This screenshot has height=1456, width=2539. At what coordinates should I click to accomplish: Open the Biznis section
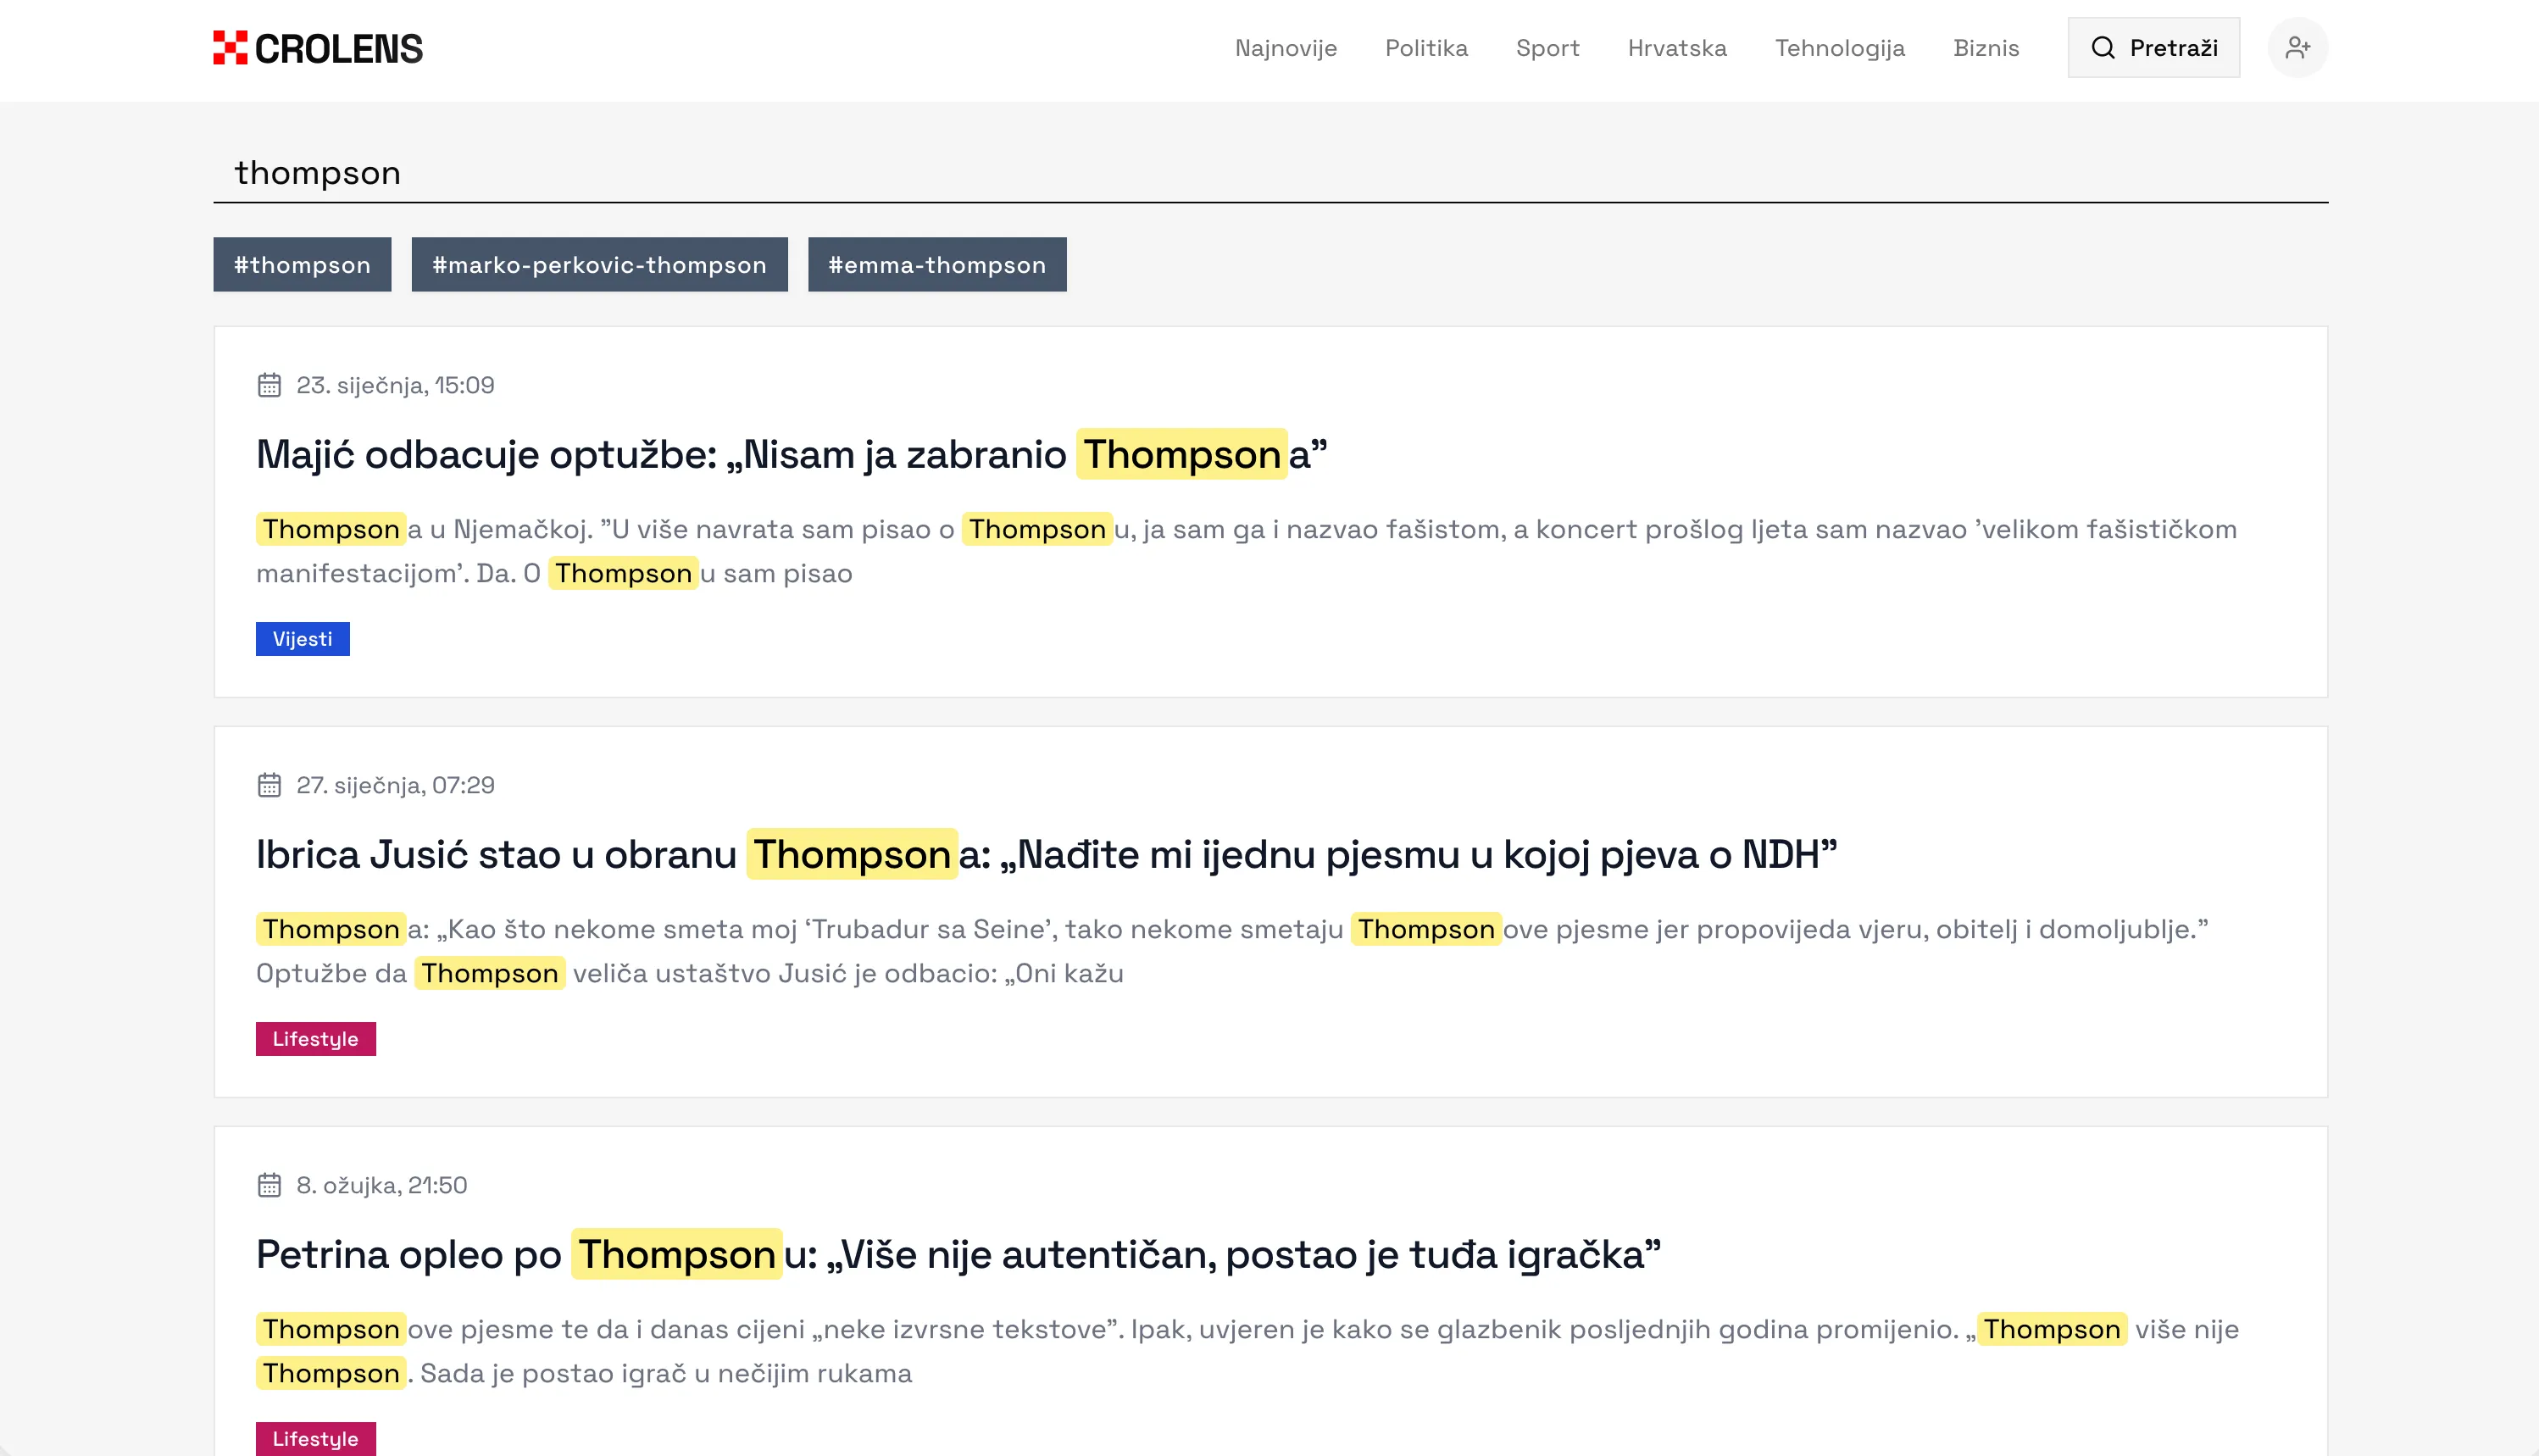[x=1986, y=48]
